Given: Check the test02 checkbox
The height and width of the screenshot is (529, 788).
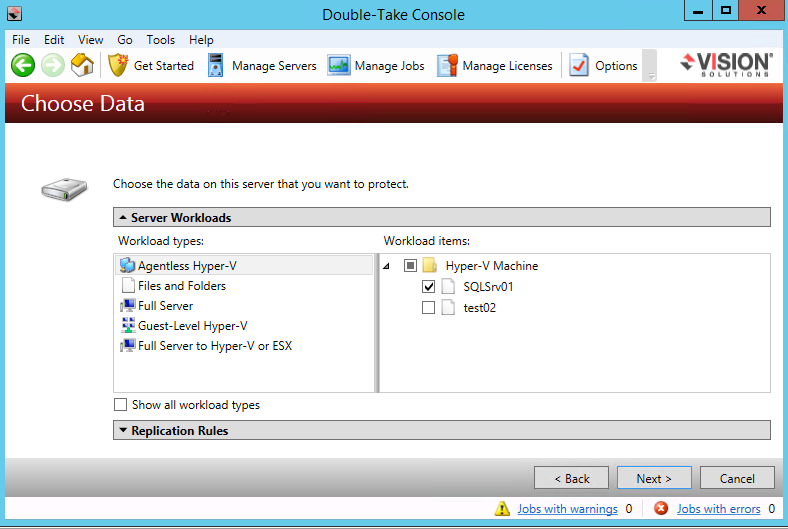Looking at the screenshot, I should coord(428,307).
